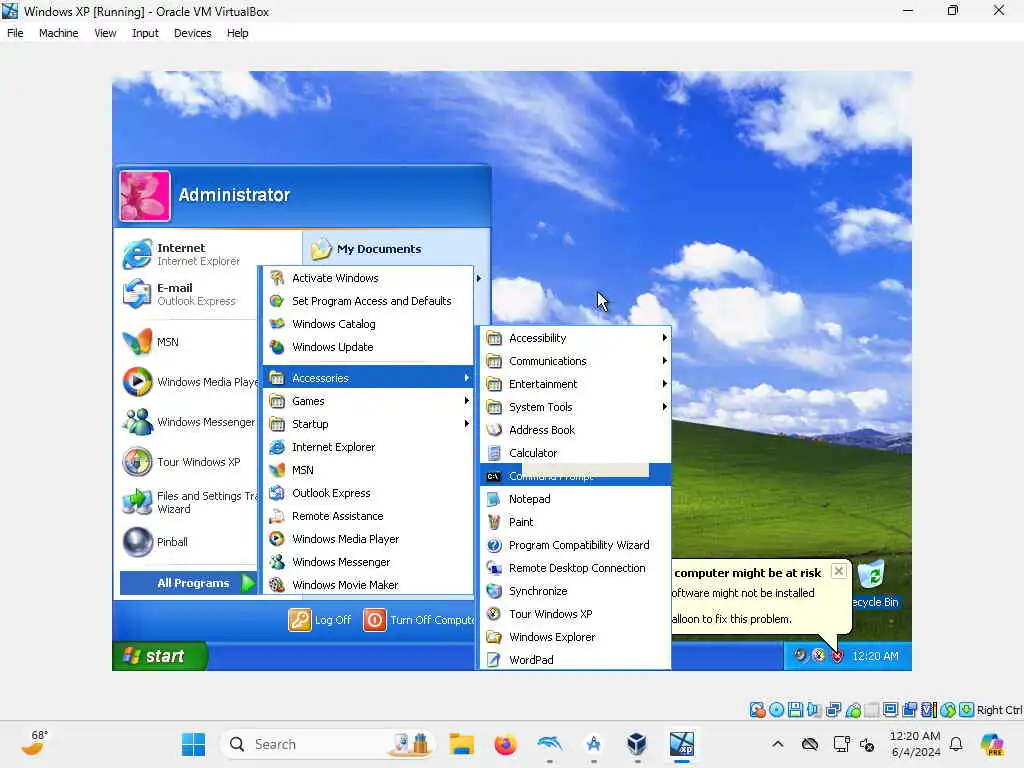Screen dimensions: 1024x768
Task: Open VirtualBox Manager cube taskbar icon
Action: [637, 744]
